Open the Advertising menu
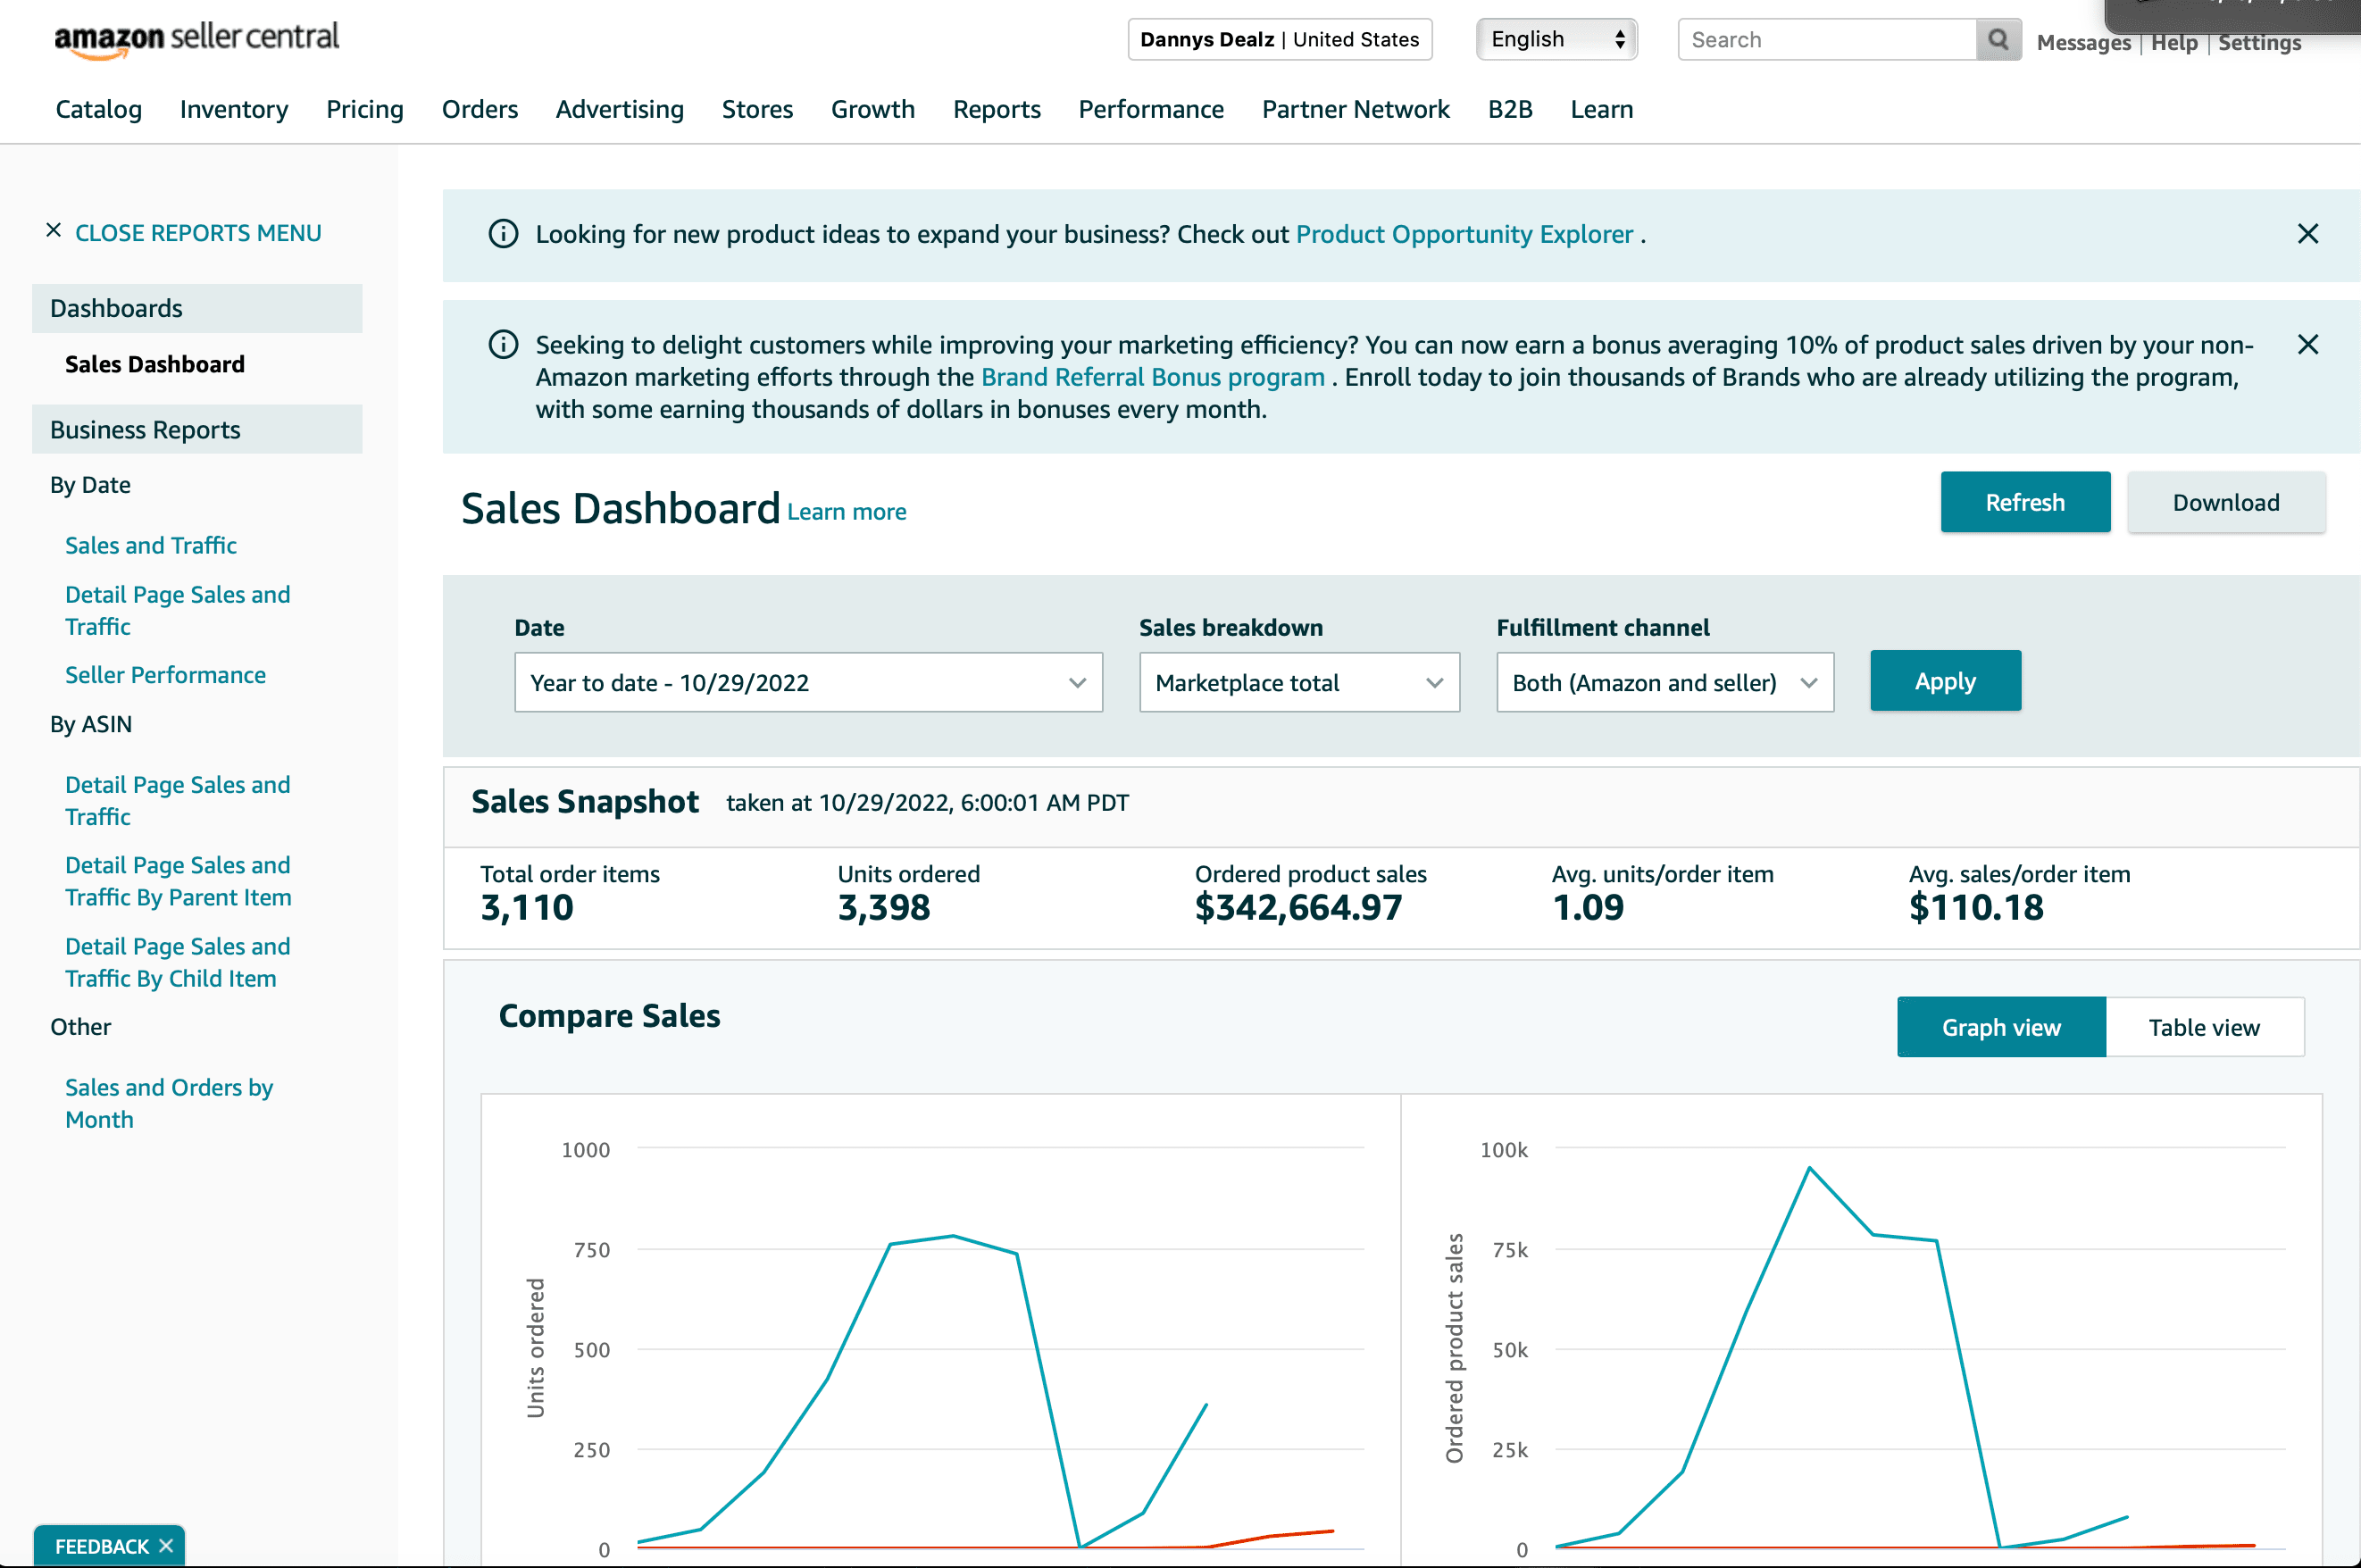Viewport: 2361px width, 1568px height. [619, 109]
